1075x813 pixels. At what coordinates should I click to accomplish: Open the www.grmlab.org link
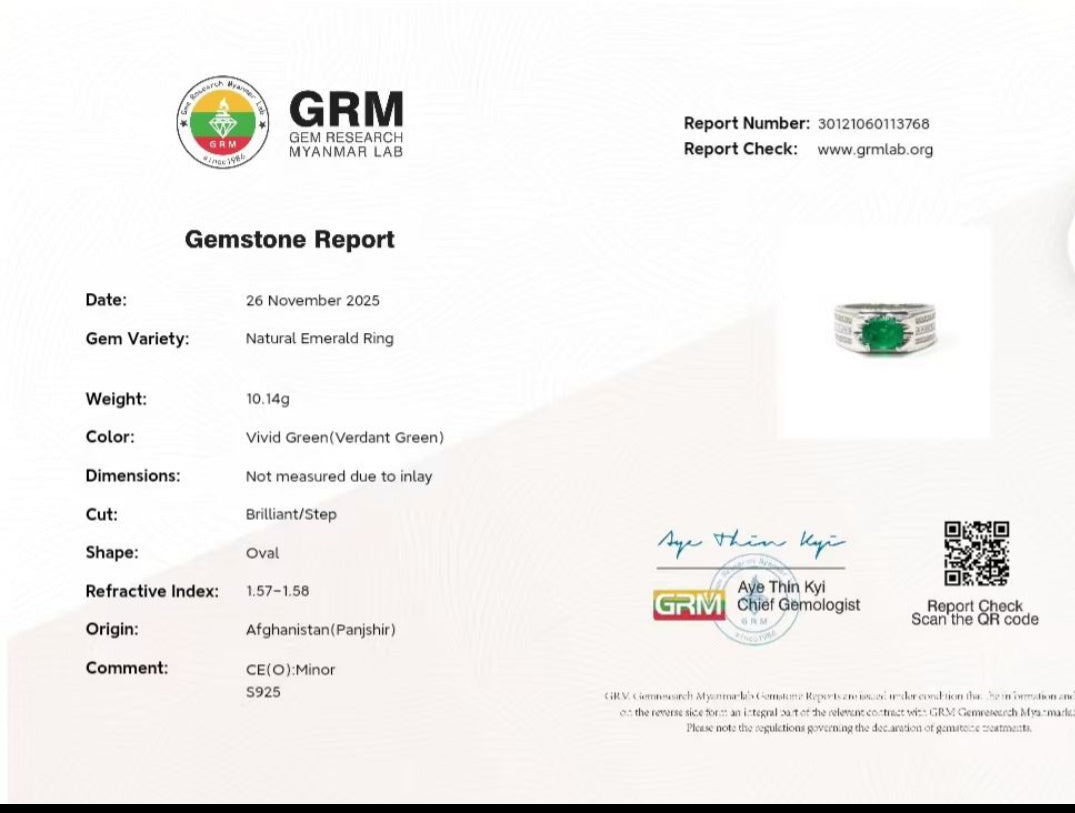(x=874, y=149)
